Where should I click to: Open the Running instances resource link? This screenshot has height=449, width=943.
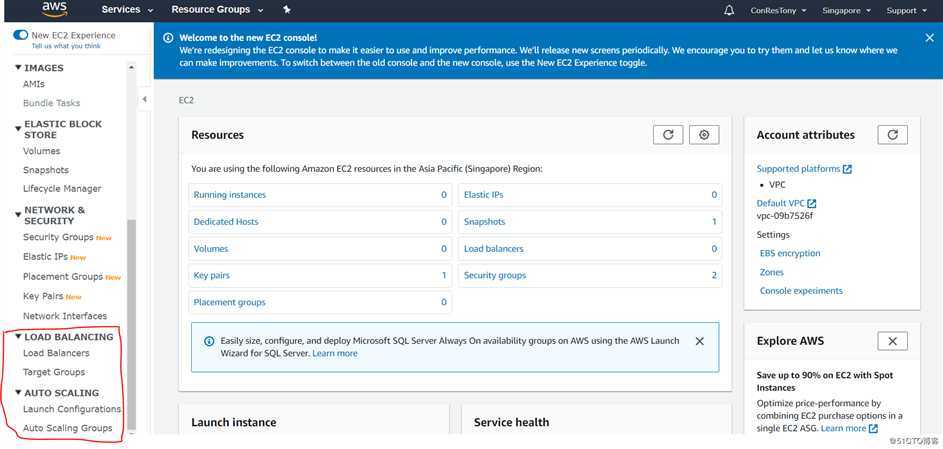point(230,195)
